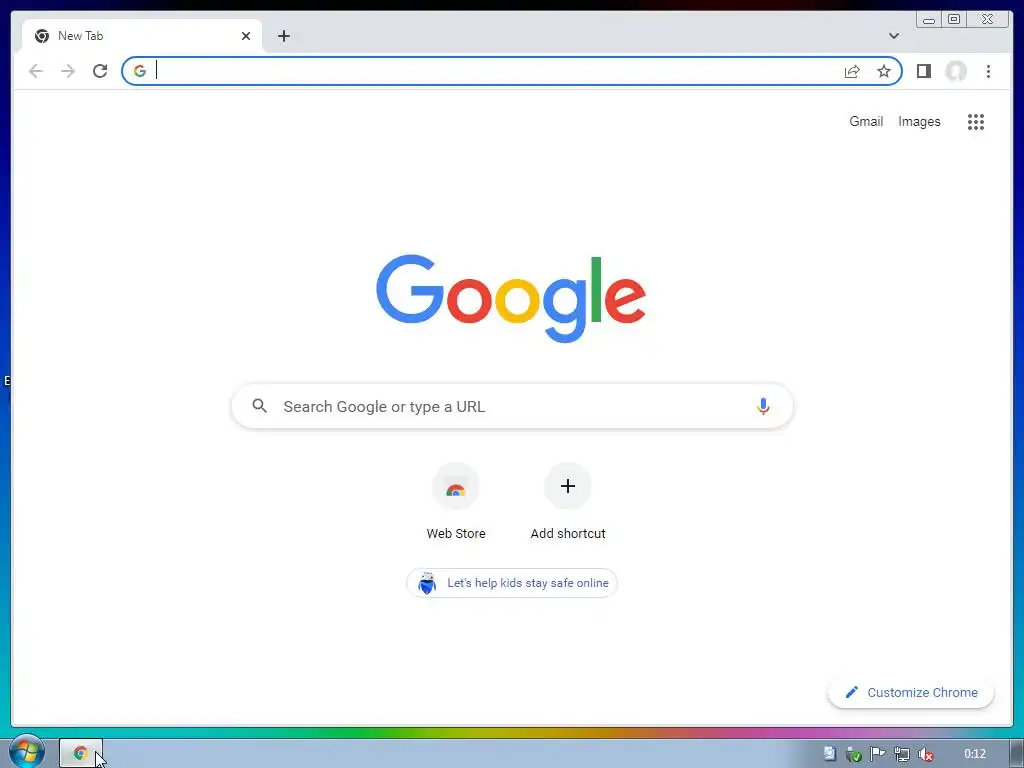The image size is (1024, 768).
Task: Open the muted volume tray icon
Action: coord(925,754)
